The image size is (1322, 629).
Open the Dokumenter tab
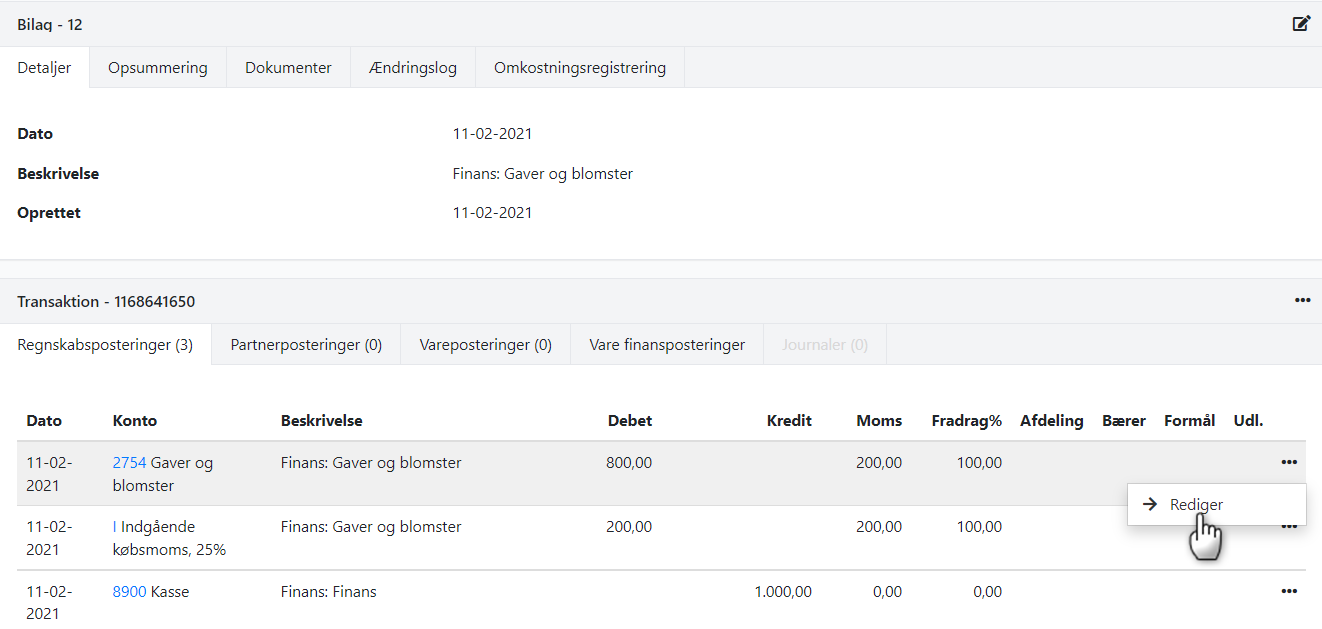tap(288, 68)
